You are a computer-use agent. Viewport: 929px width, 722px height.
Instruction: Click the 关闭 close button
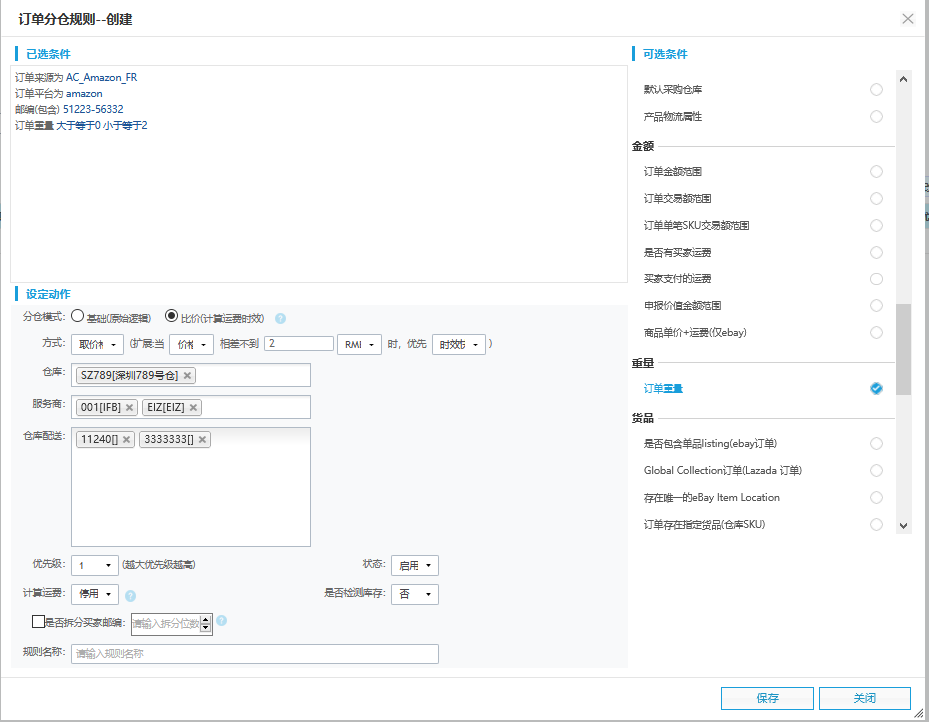pyautogui.click(x=864, y=698)
